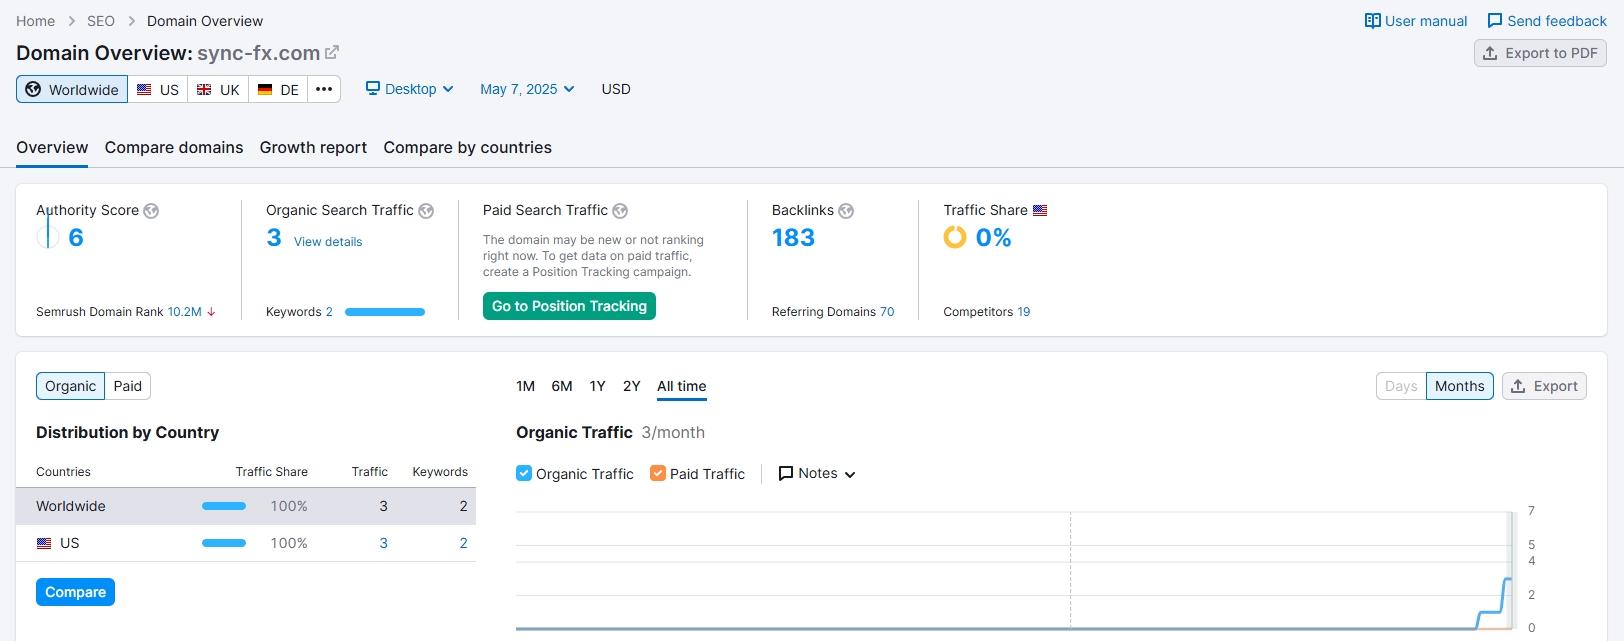Open the Overview tab
The height and width of the screenshot is (641, 1624).
52,147
